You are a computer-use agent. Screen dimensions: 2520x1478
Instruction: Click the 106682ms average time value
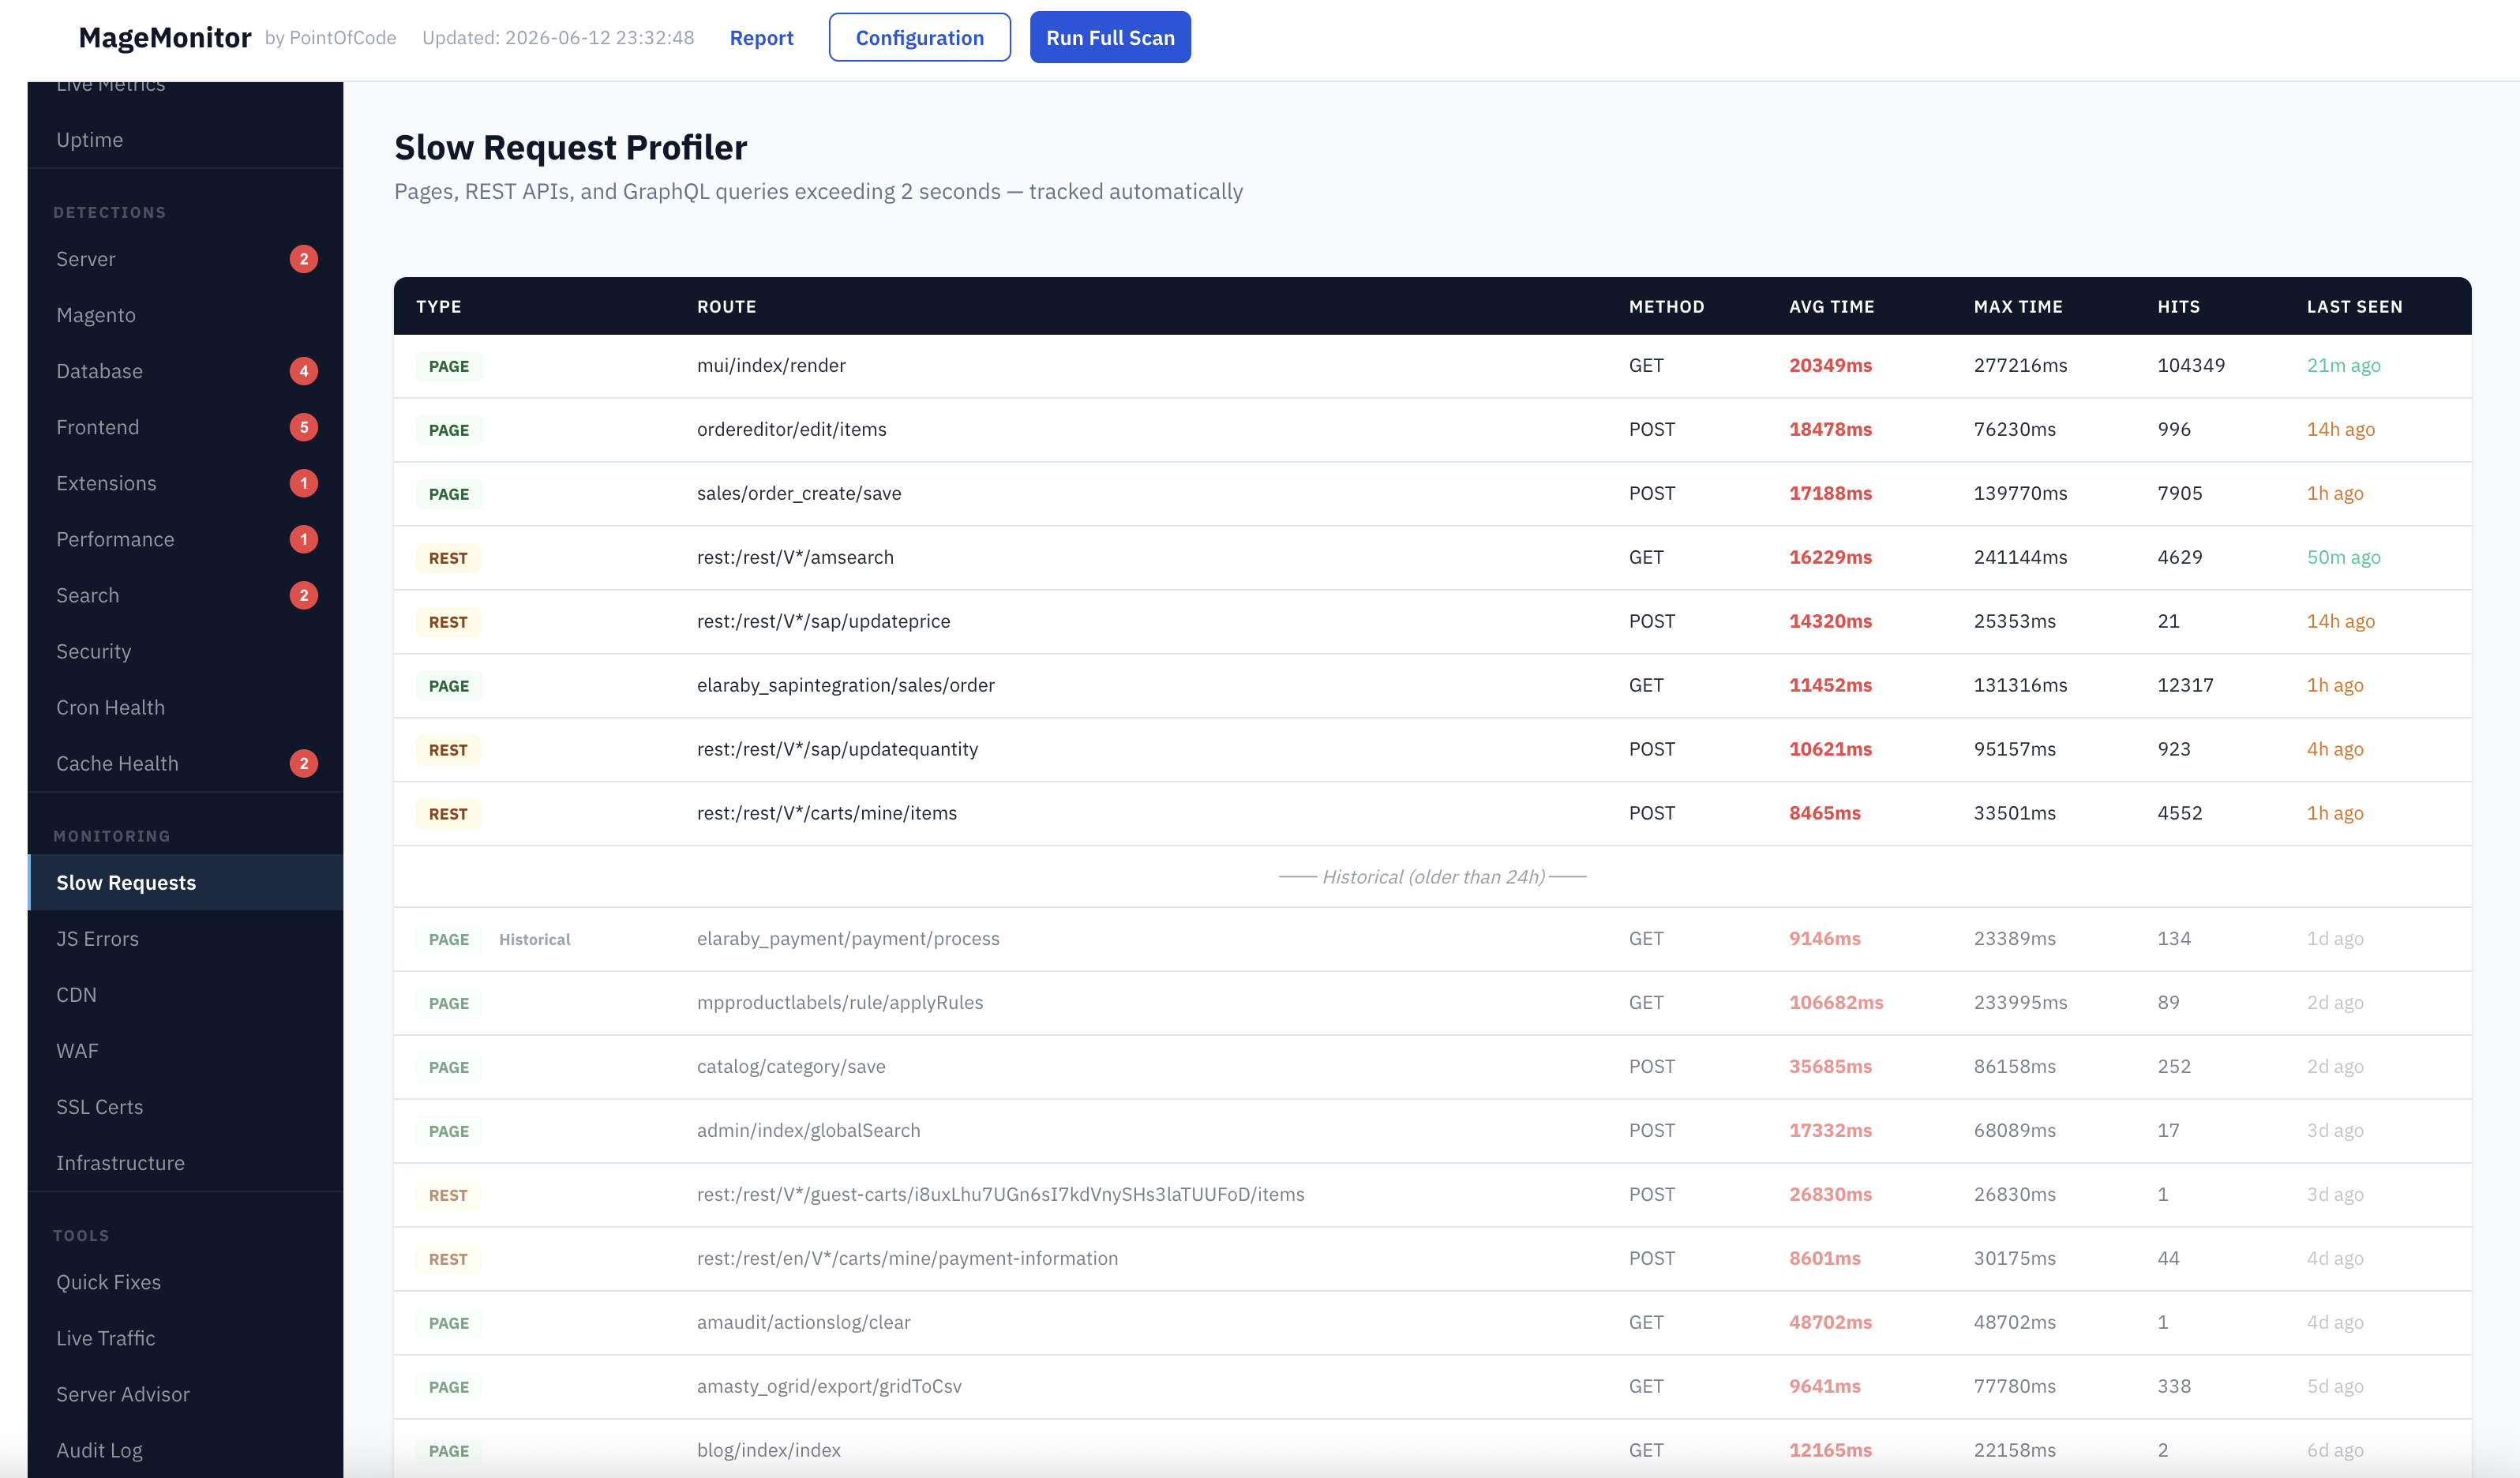(1836, 1002)
